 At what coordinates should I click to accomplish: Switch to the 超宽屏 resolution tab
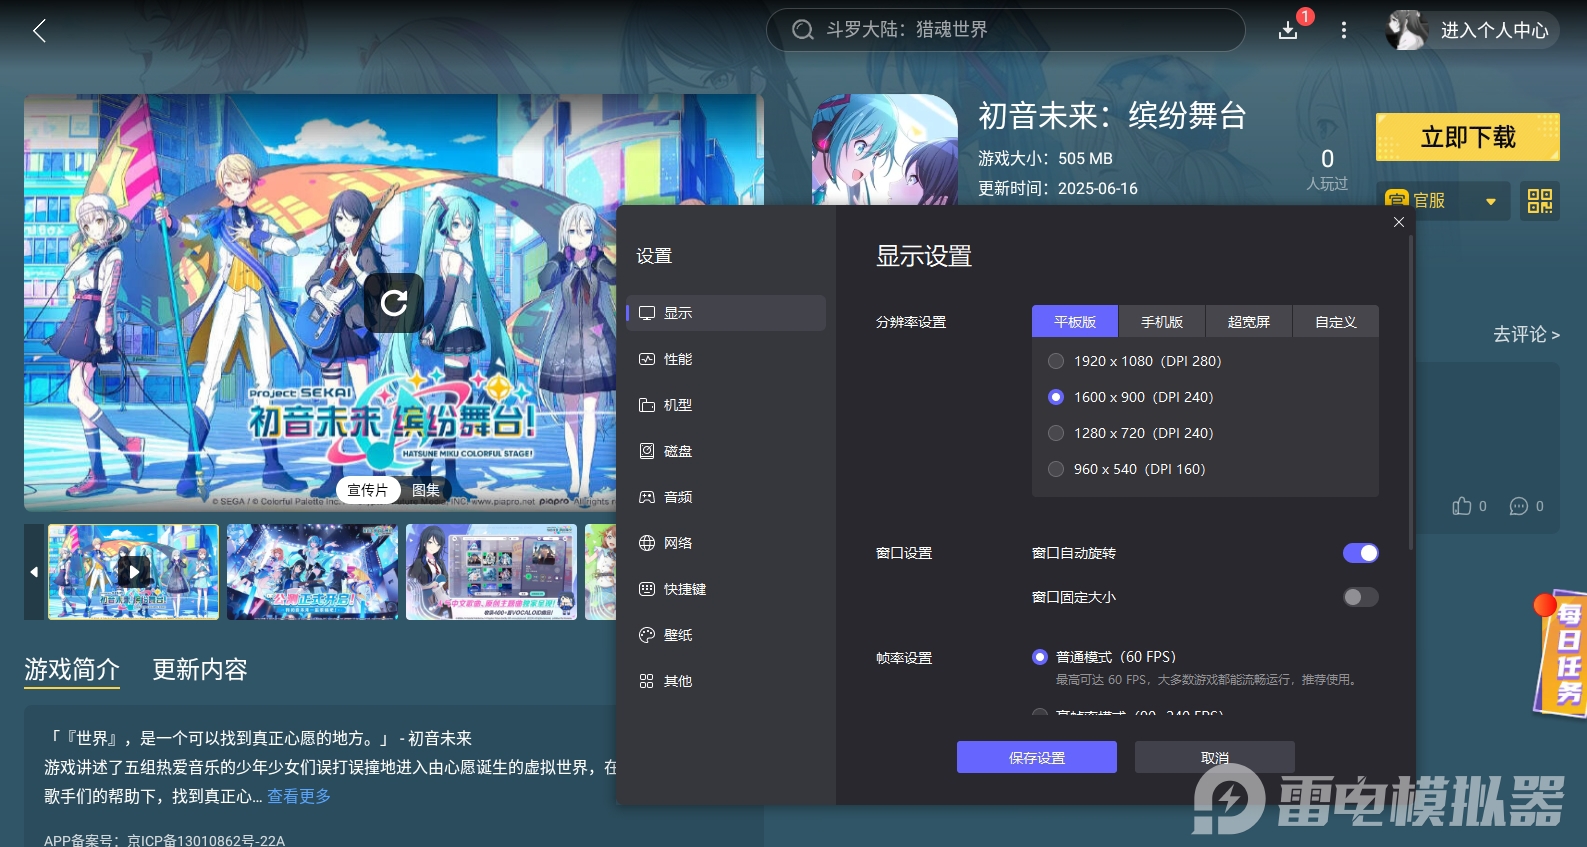pyautogui.click(x=1249, y=322)
